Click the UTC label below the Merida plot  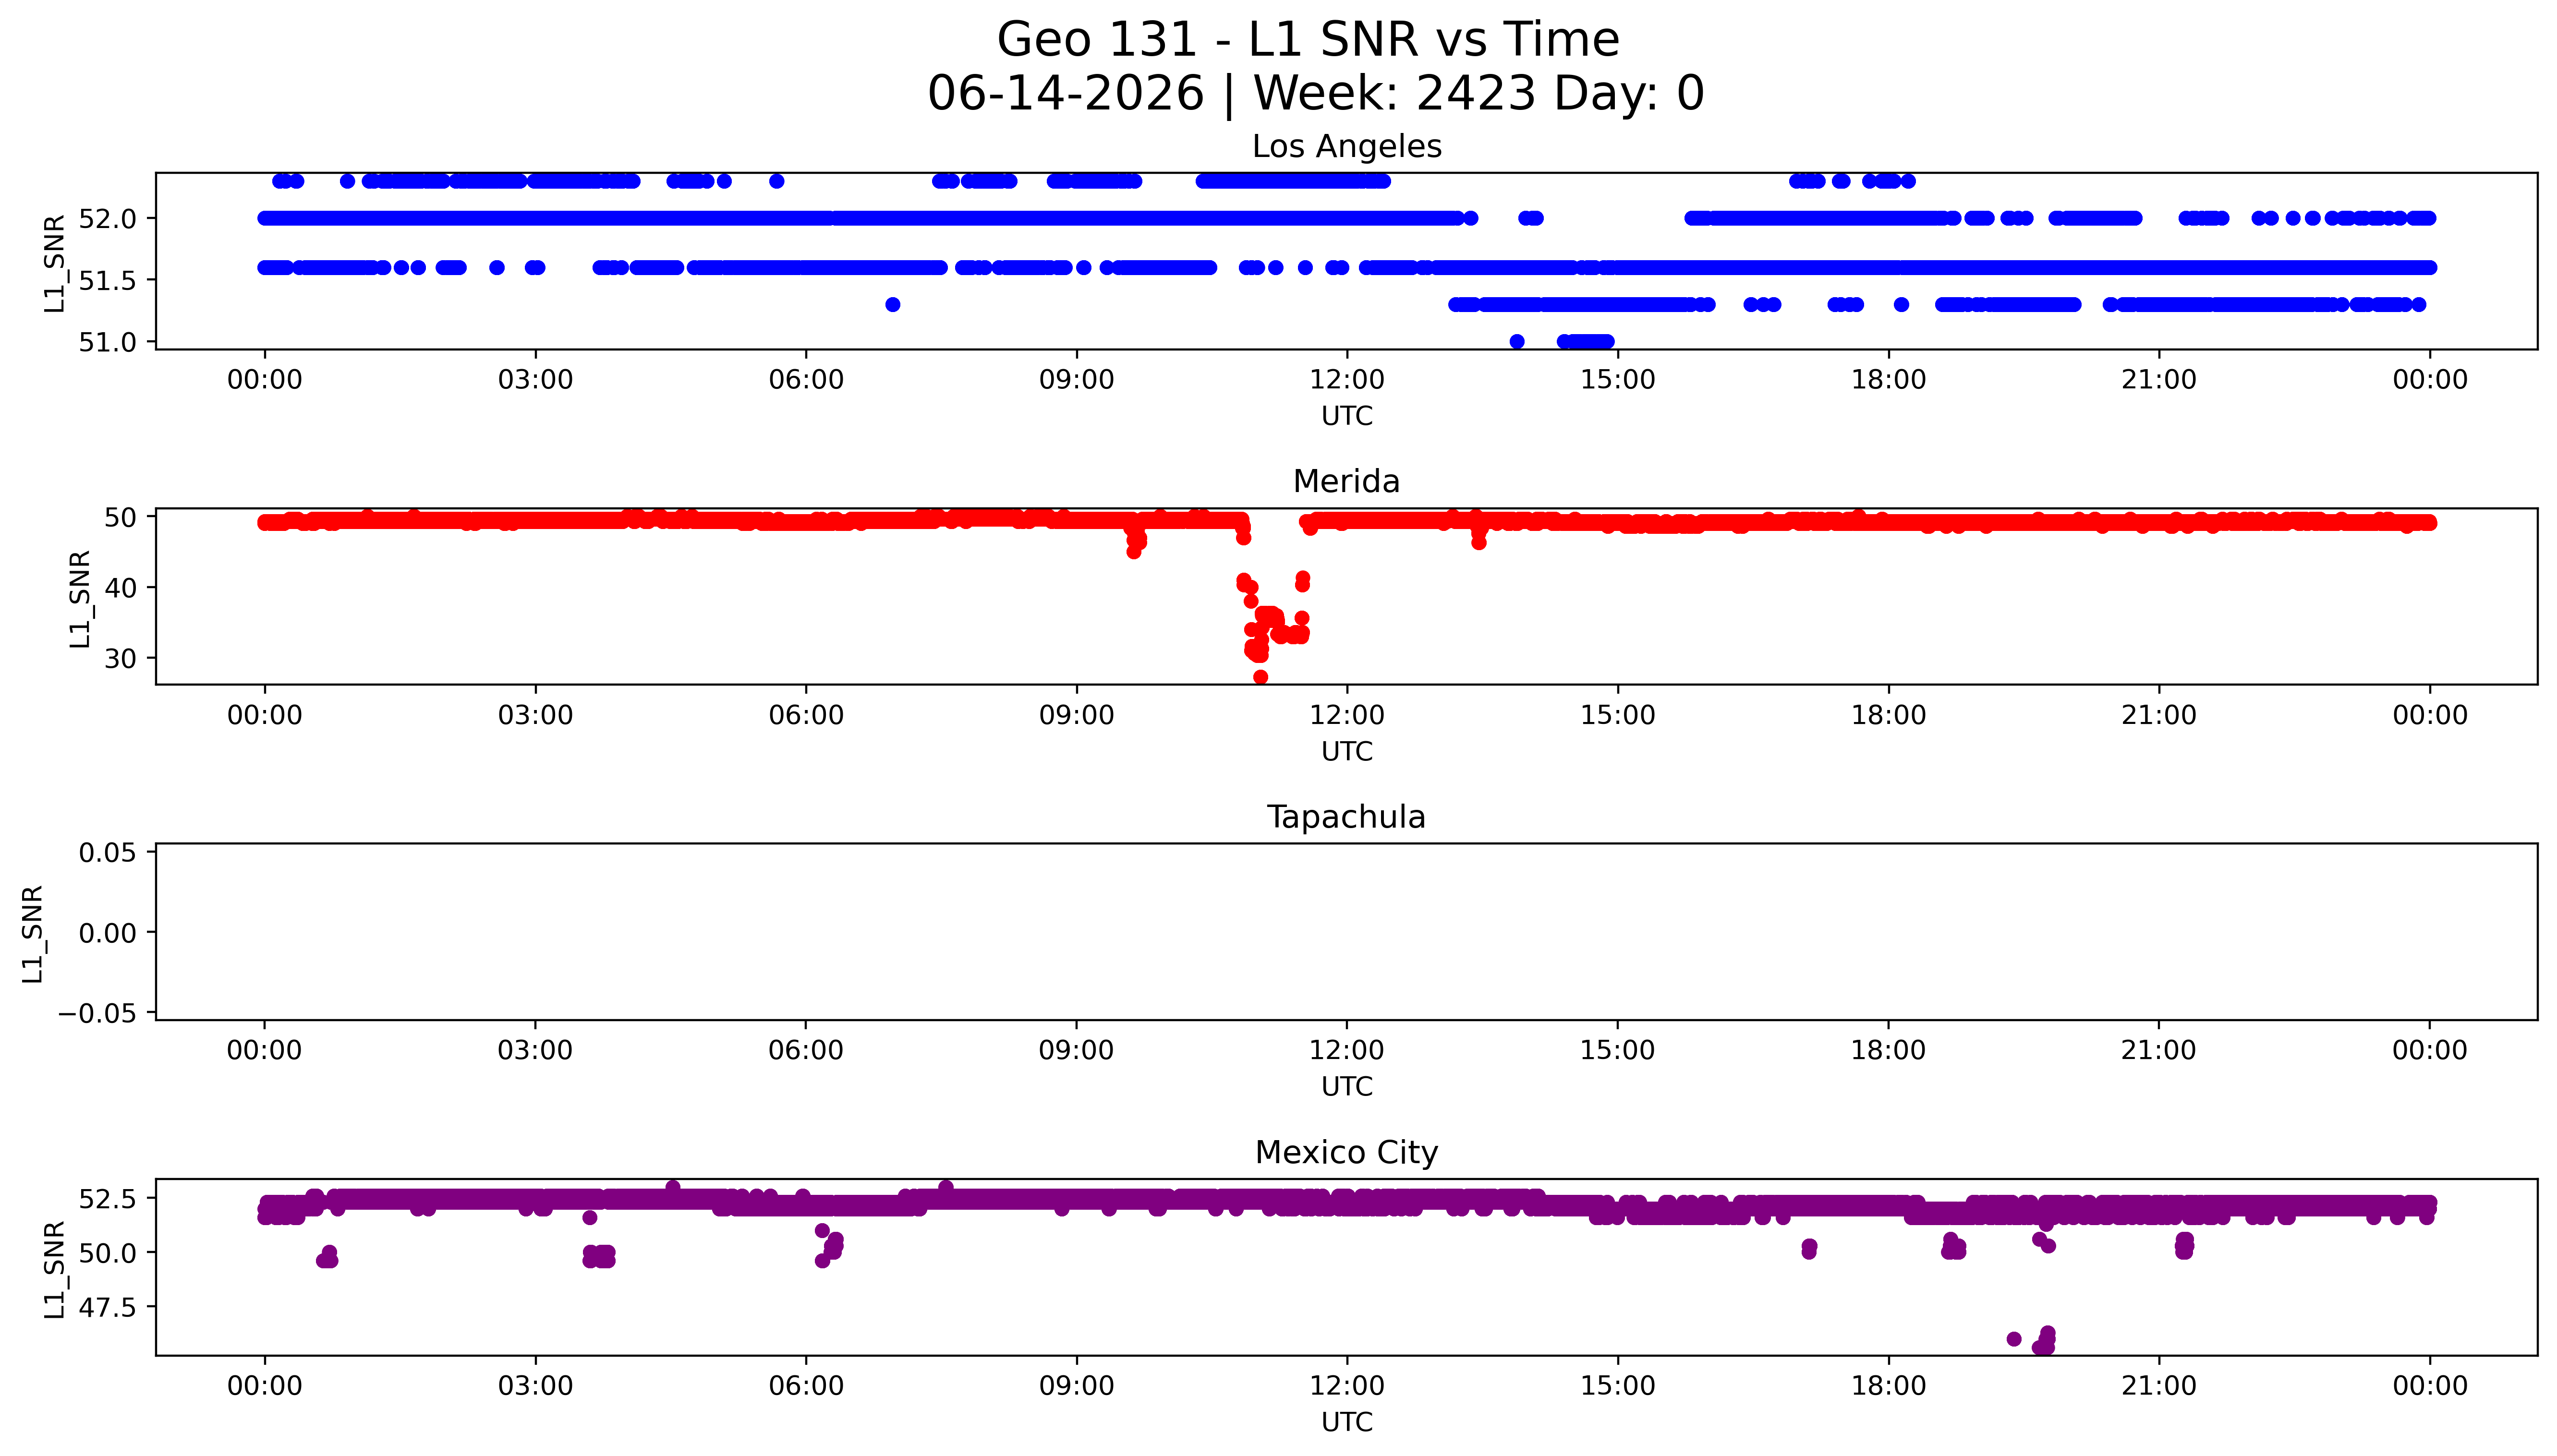pos(1347,751)
